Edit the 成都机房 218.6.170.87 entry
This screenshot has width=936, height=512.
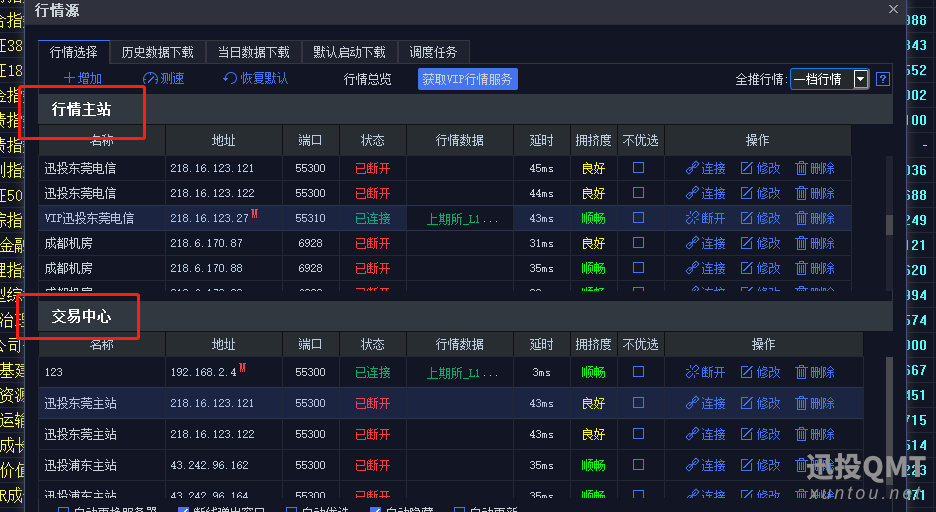point(760,243)
